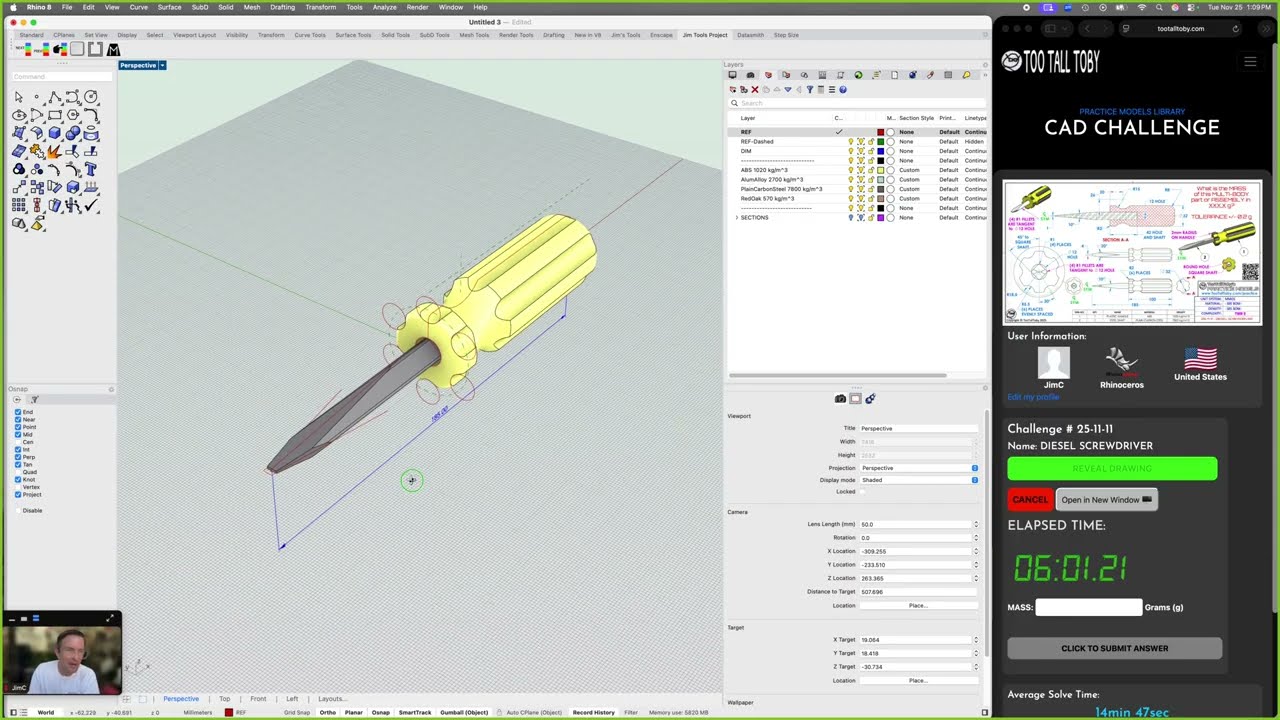Choose the Circle tool in the sidebar

tap(91, 96)
